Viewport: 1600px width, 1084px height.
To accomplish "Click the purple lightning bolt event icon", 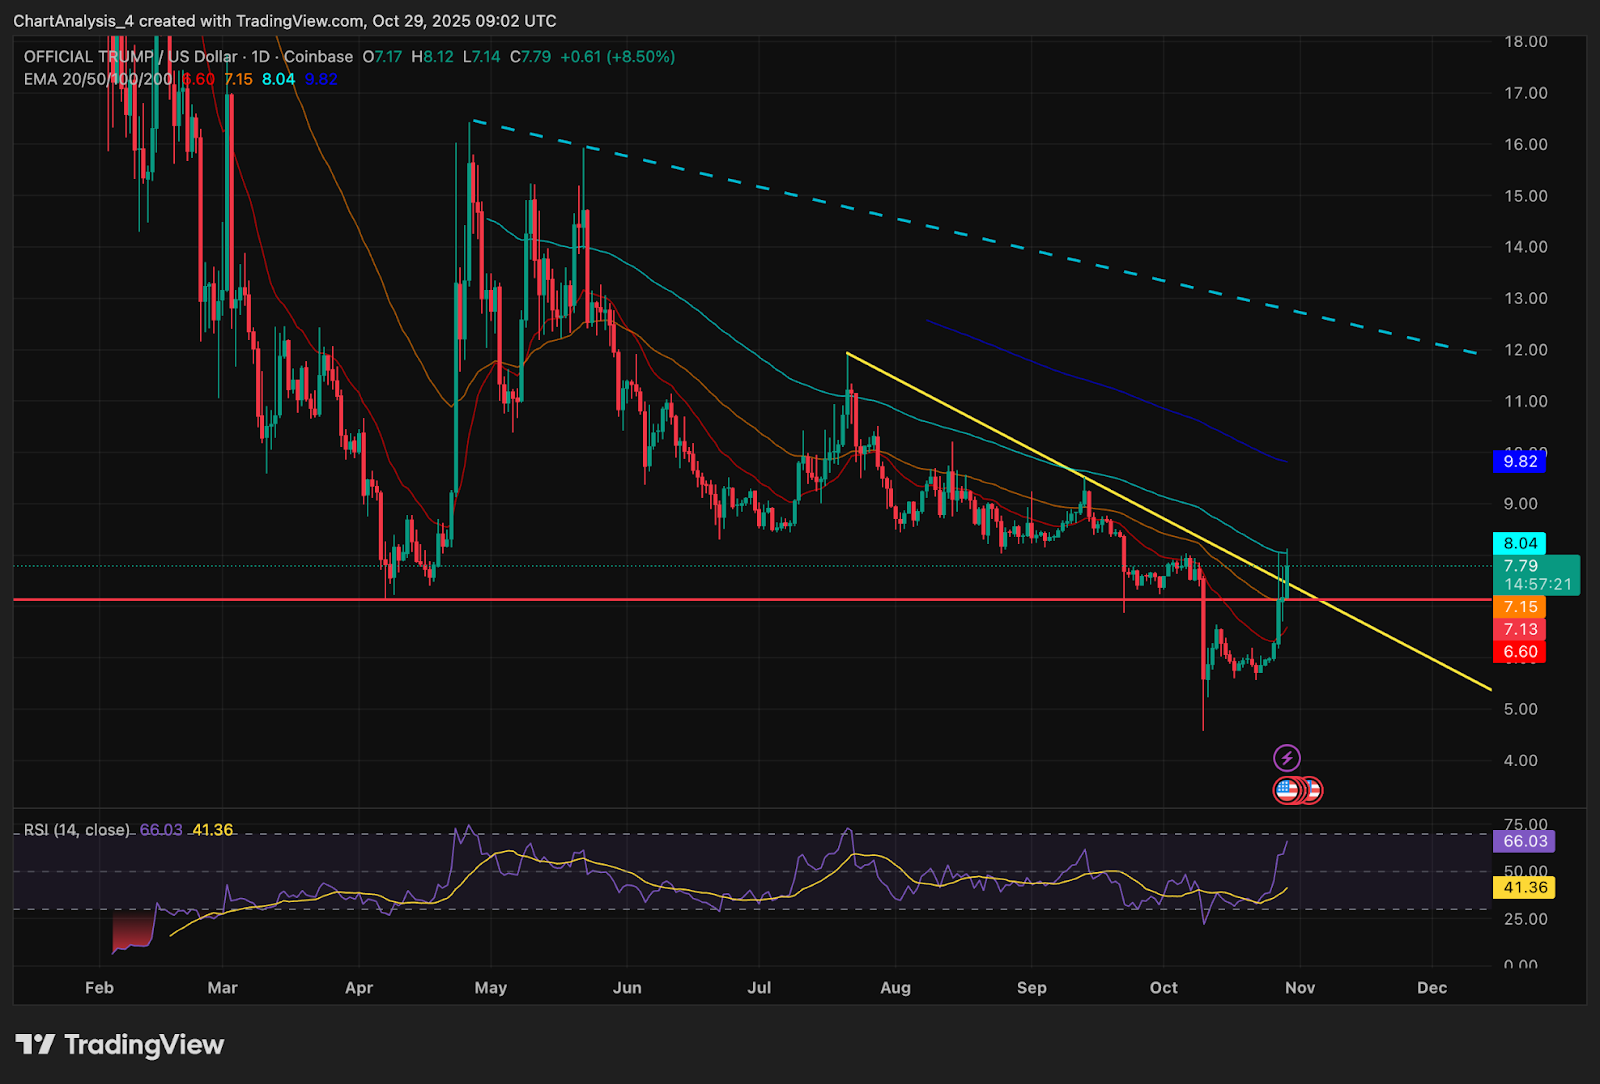I will (x=1286, y=758).
